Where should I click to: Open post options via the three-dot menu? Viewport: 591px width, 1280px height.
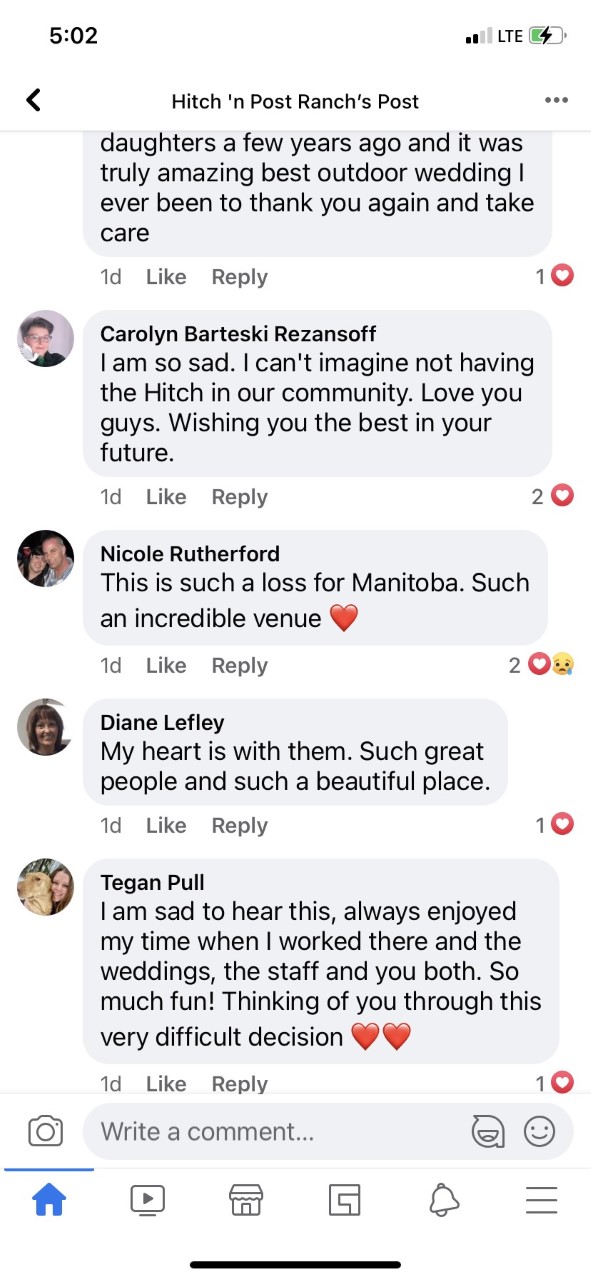(x=556, y=100)
